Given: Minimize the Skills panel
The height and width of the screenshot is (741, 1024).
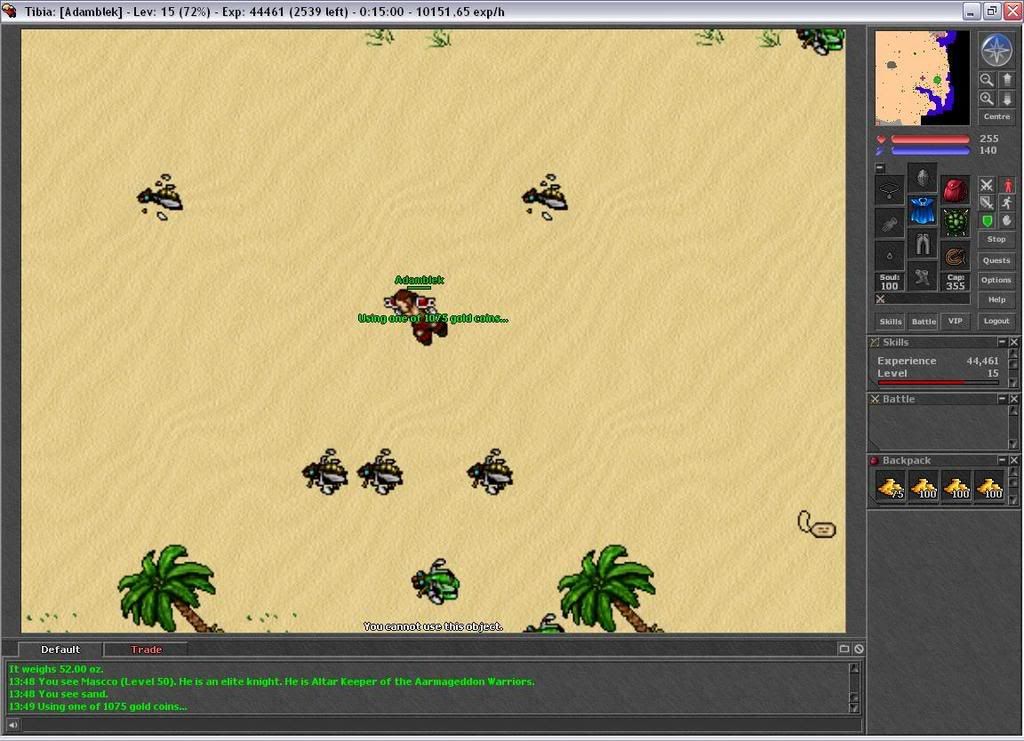Looking at the screenshot, I should (x=1002, y=342).
